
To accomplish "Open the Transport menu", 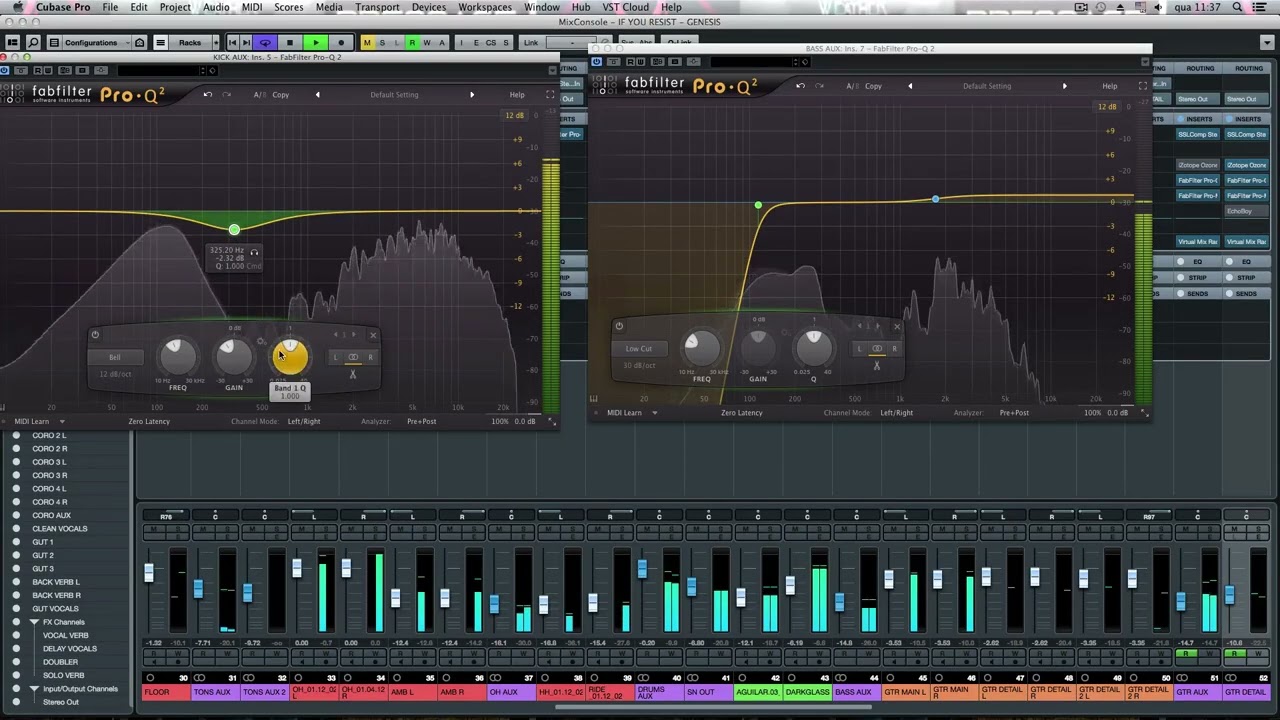I will (377, 7).
